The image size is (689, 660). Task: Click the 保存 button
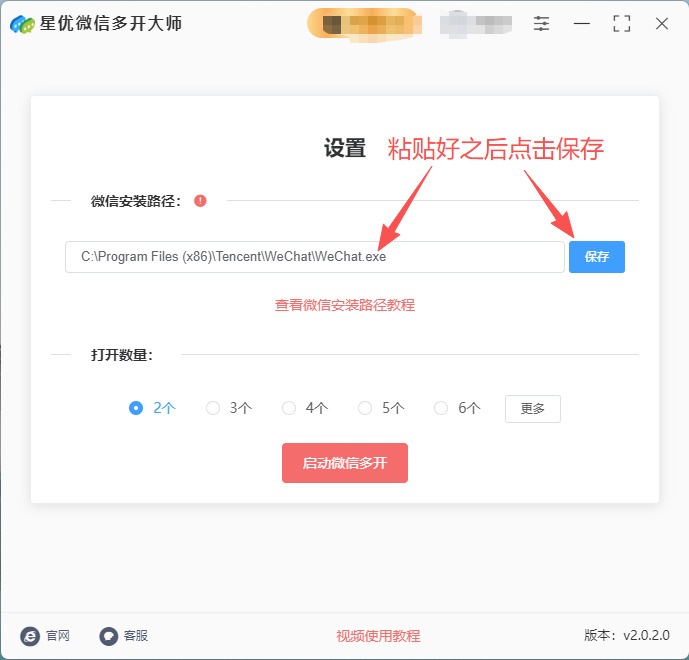597,257
